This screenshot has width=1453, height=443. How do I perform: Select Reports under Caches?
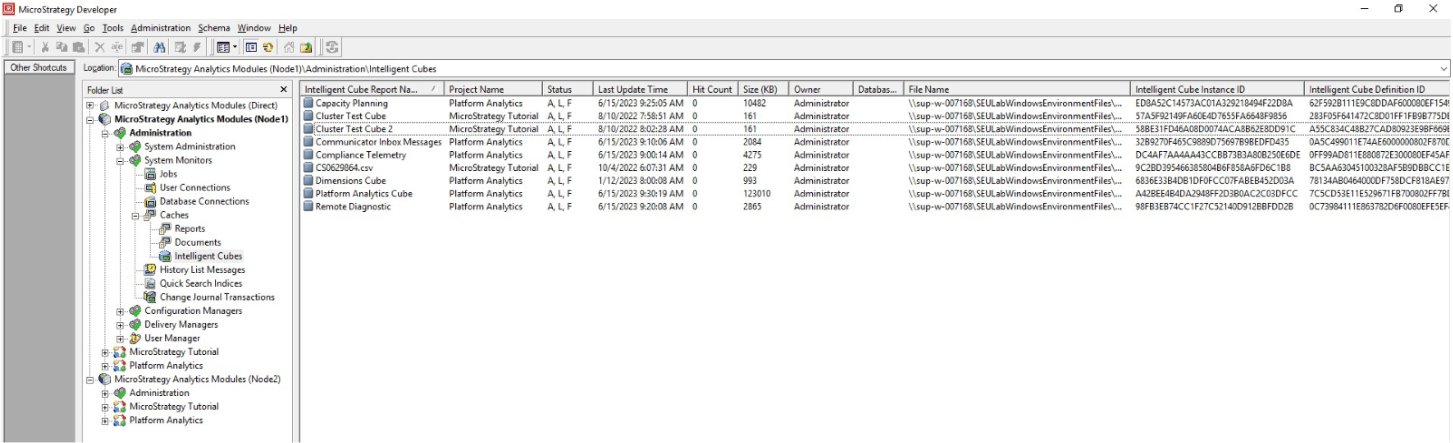point(189,229)
